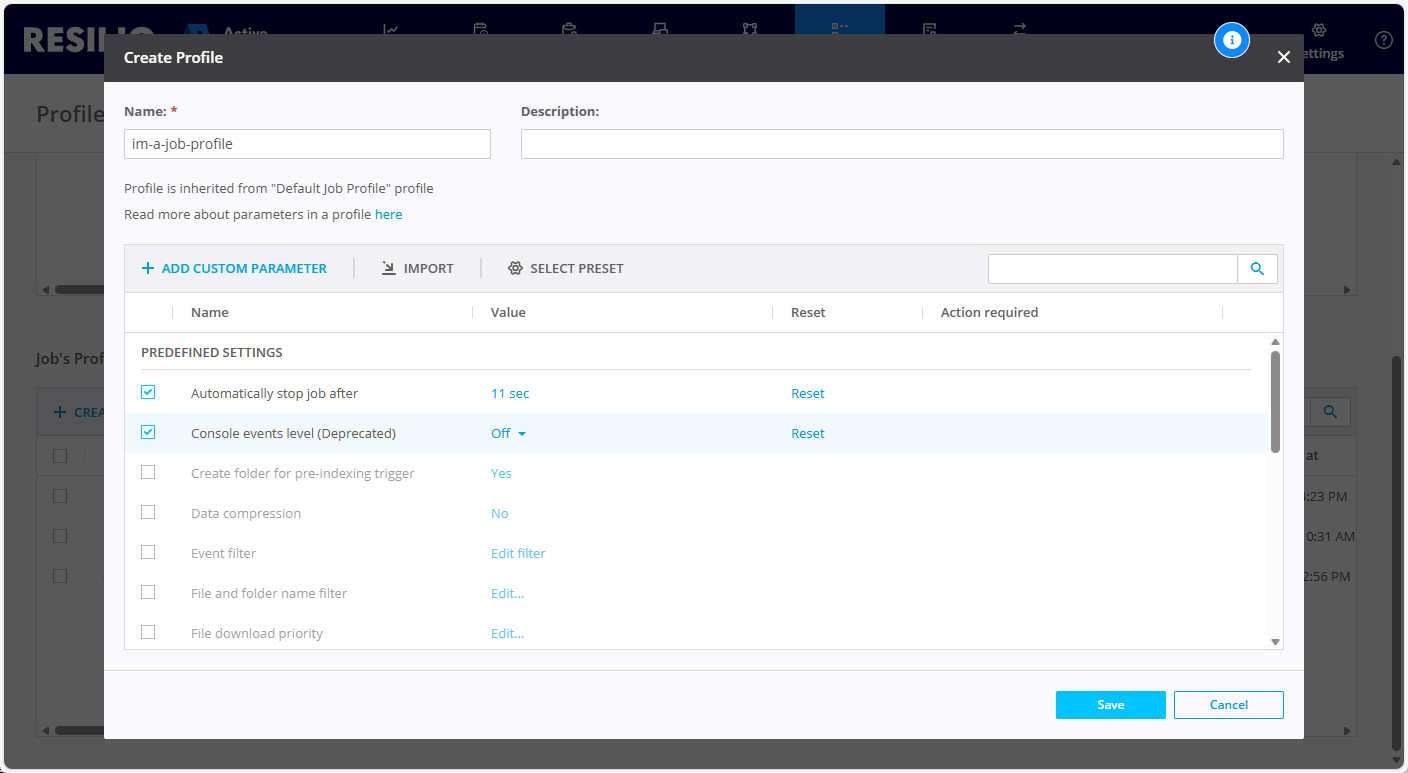
Task: Save the new profile
Action: 1110,704
